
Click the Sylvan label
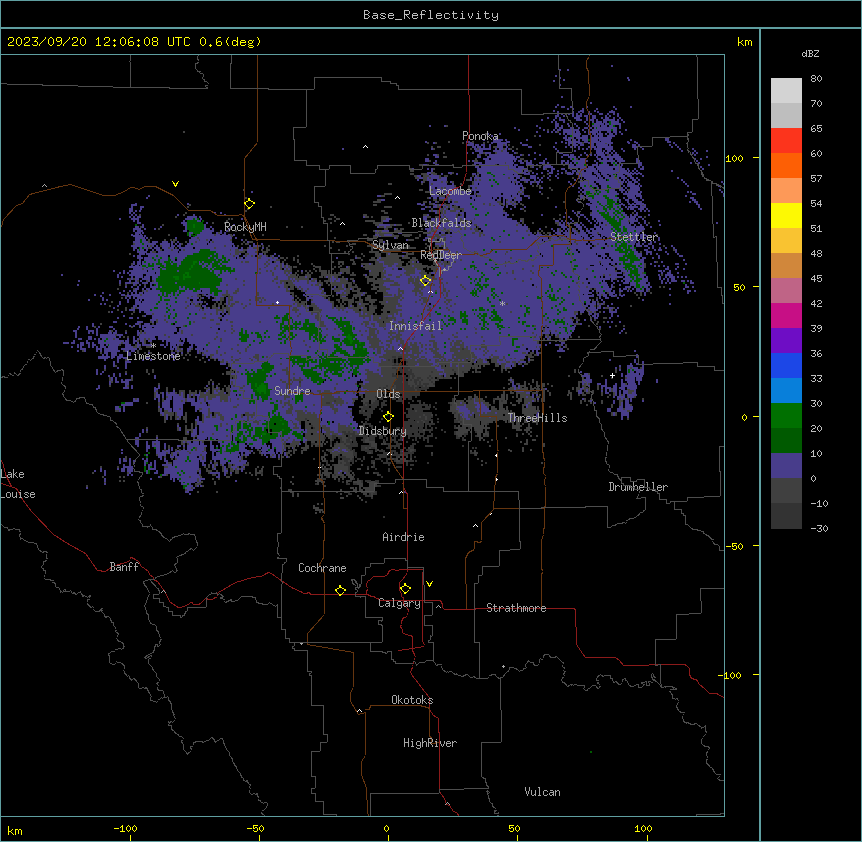click(x=390, y=245)
